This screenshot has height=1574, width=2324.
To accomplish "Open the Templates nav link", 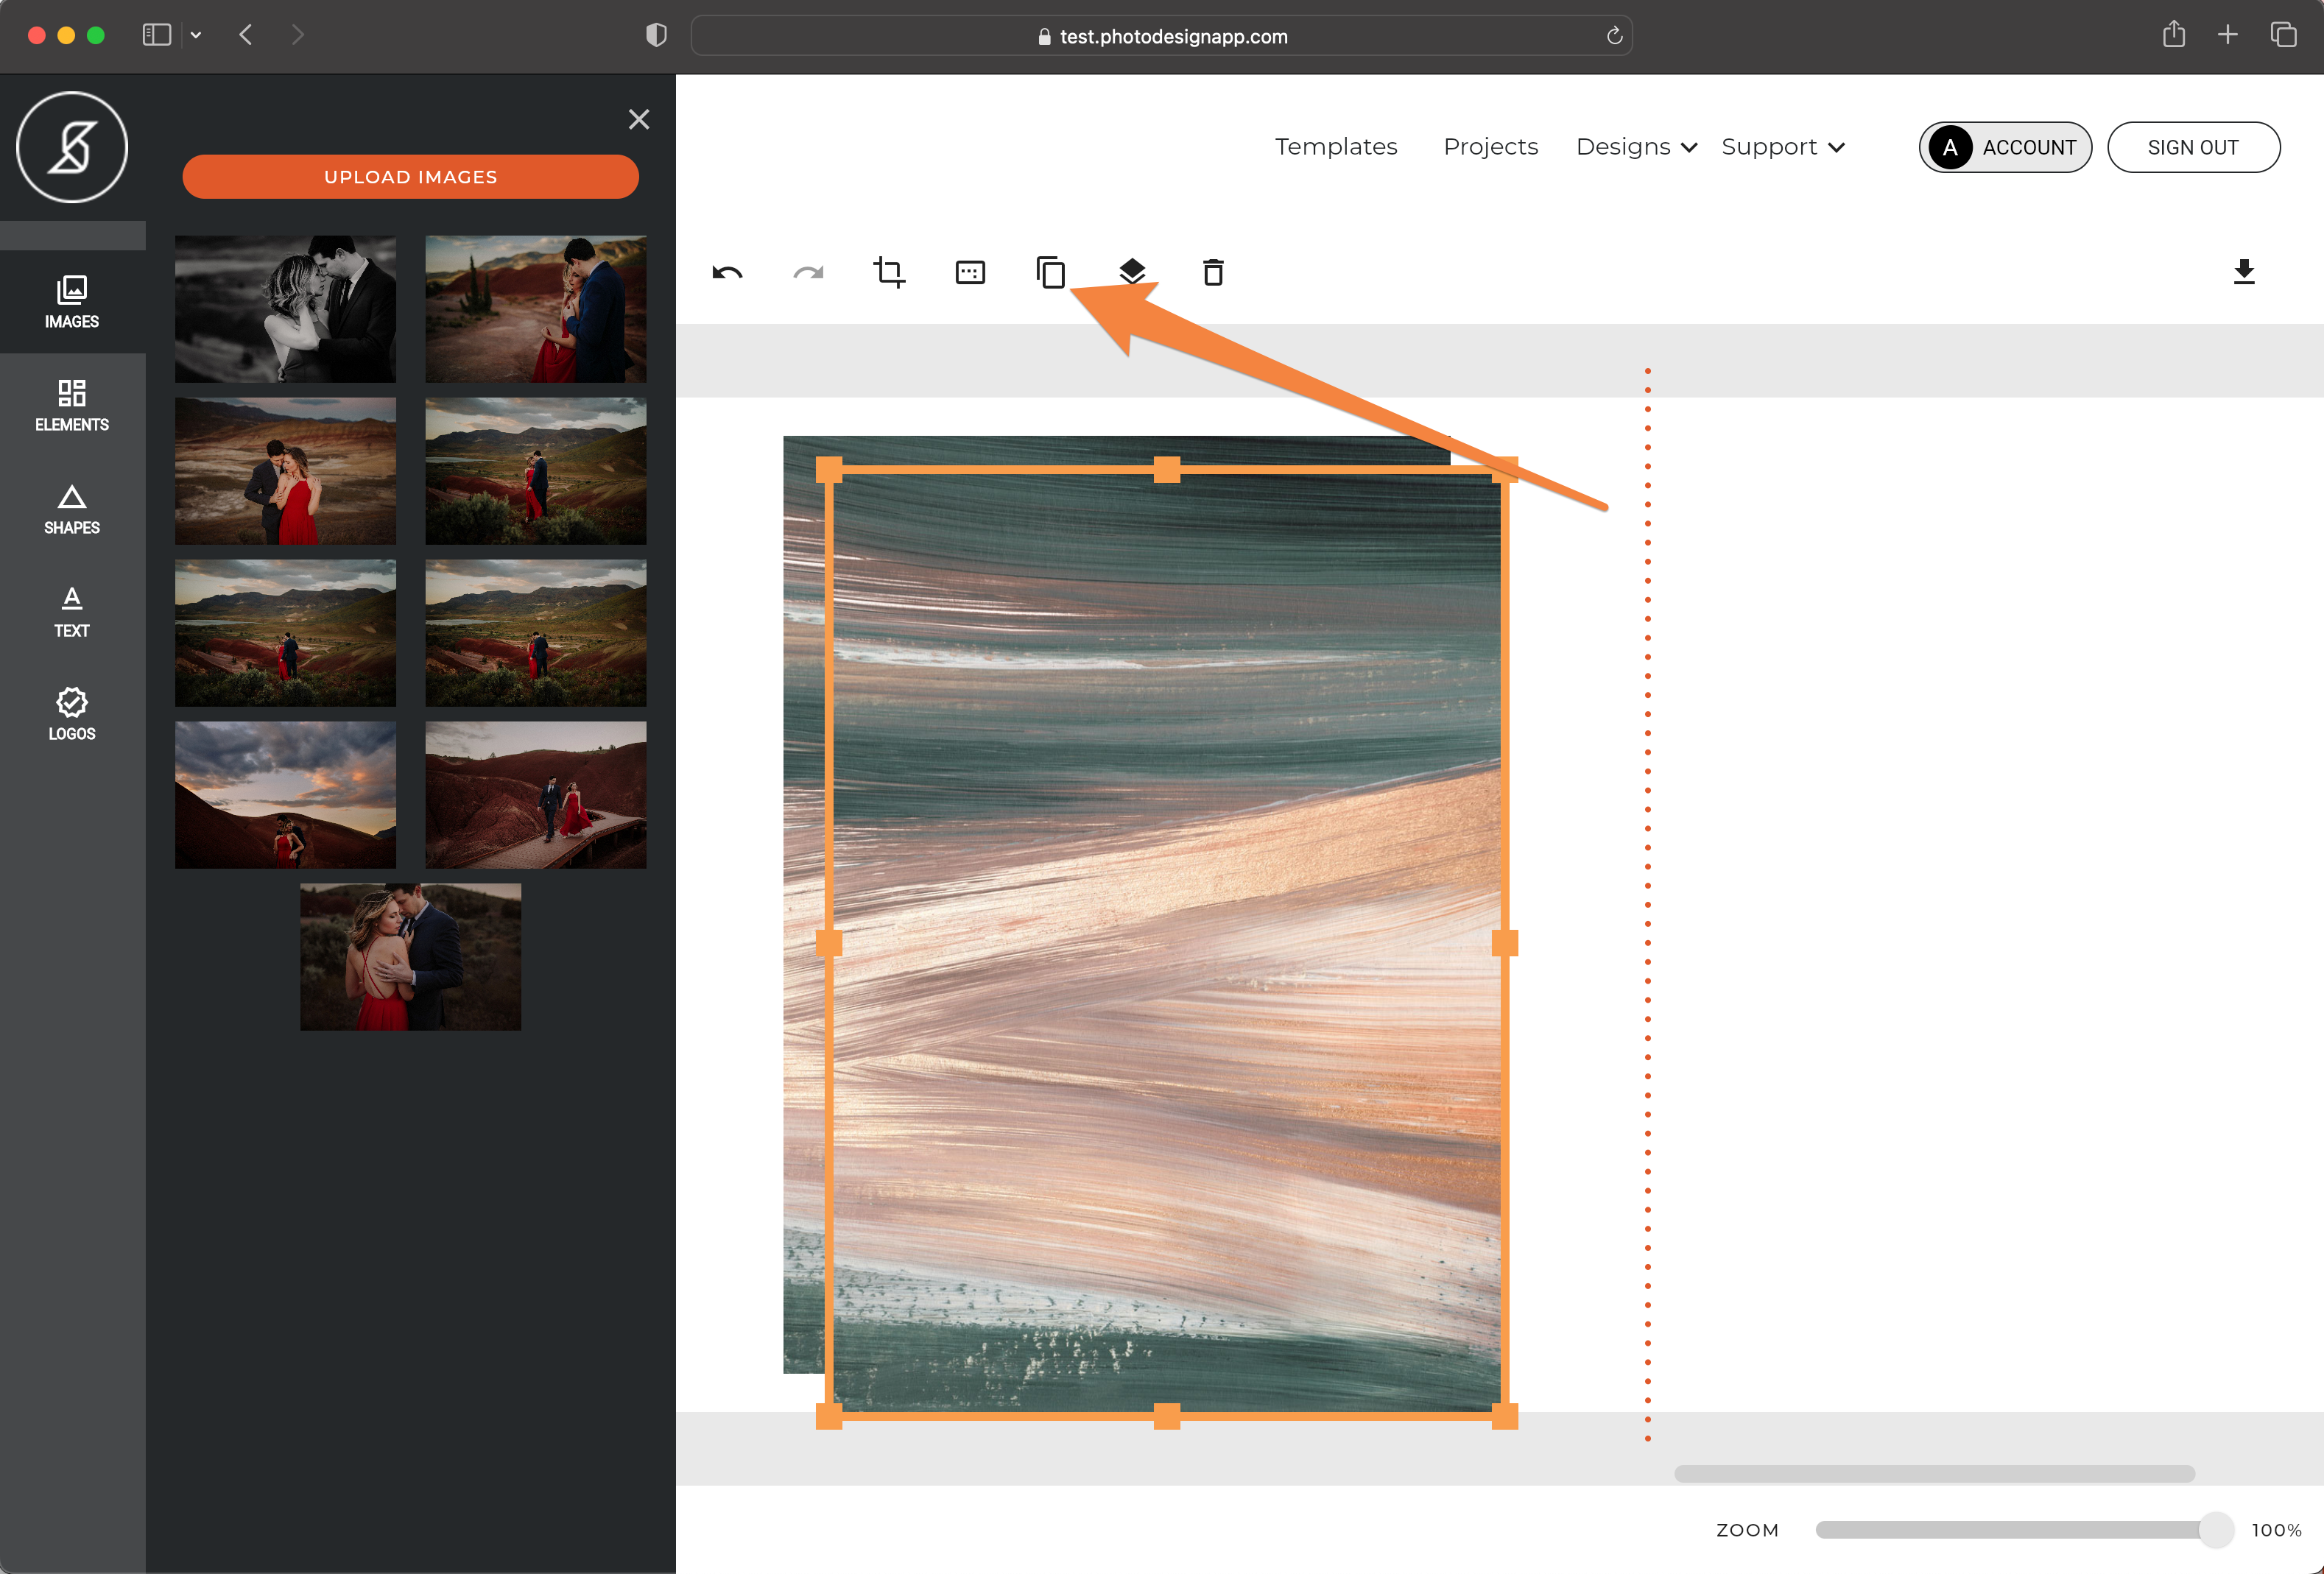I will pos(1336,147).
